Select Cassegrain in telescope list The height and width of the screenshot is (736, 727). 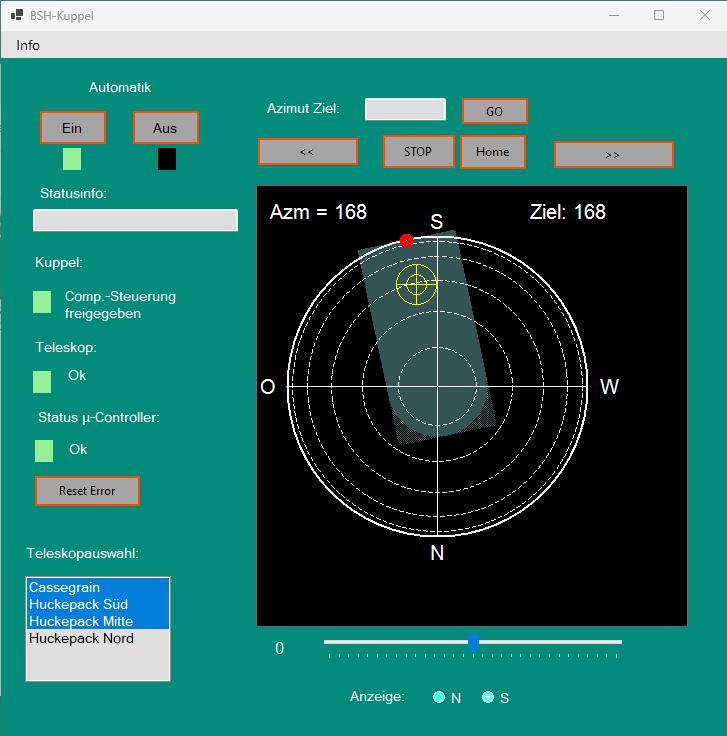click(65, 587)
